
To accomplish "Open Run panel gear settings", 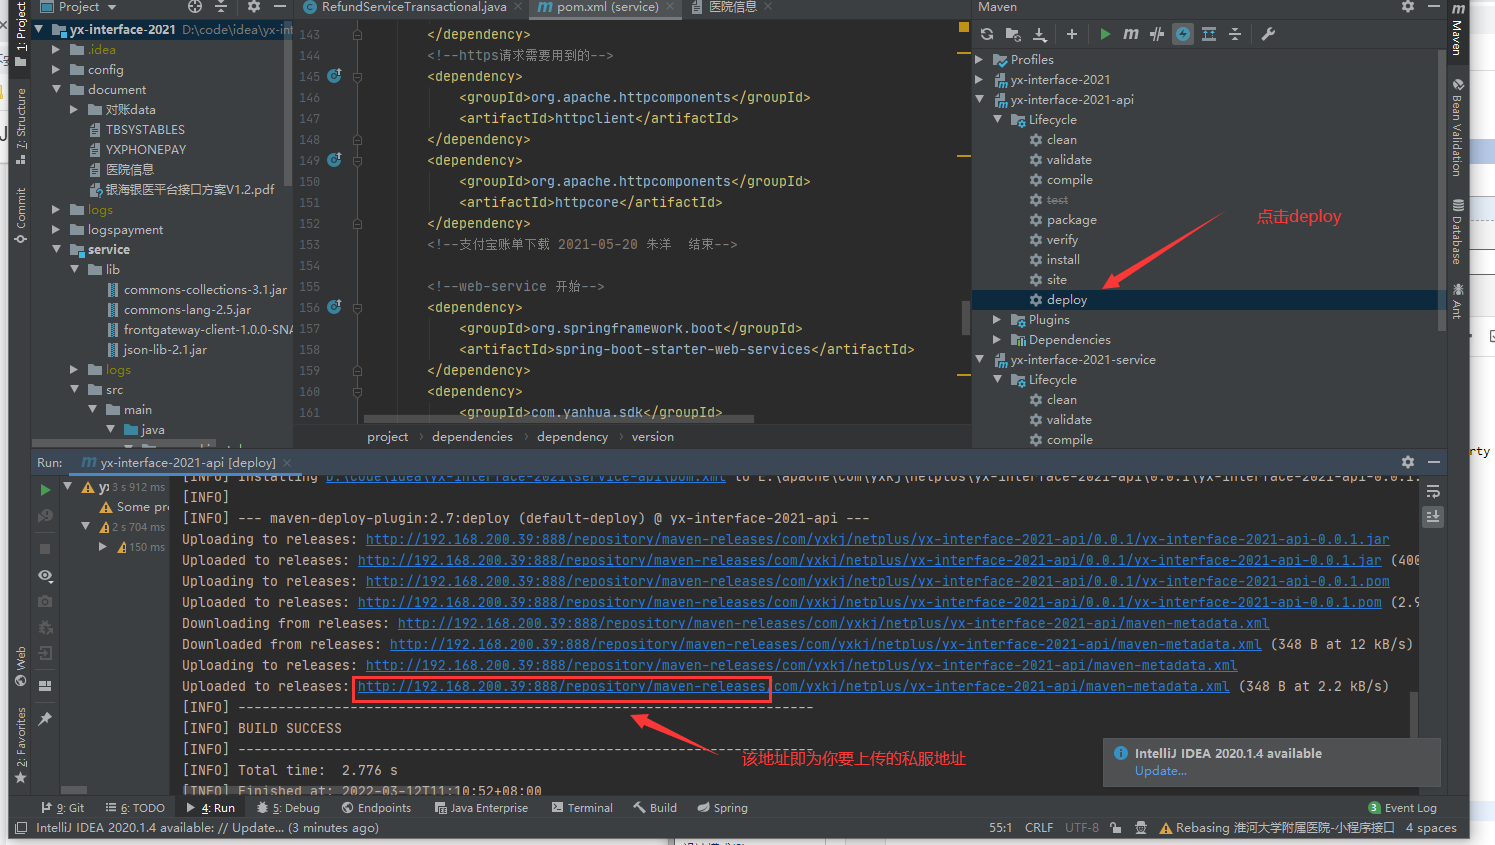I will pyautogui.click(x=1408, y=462).
